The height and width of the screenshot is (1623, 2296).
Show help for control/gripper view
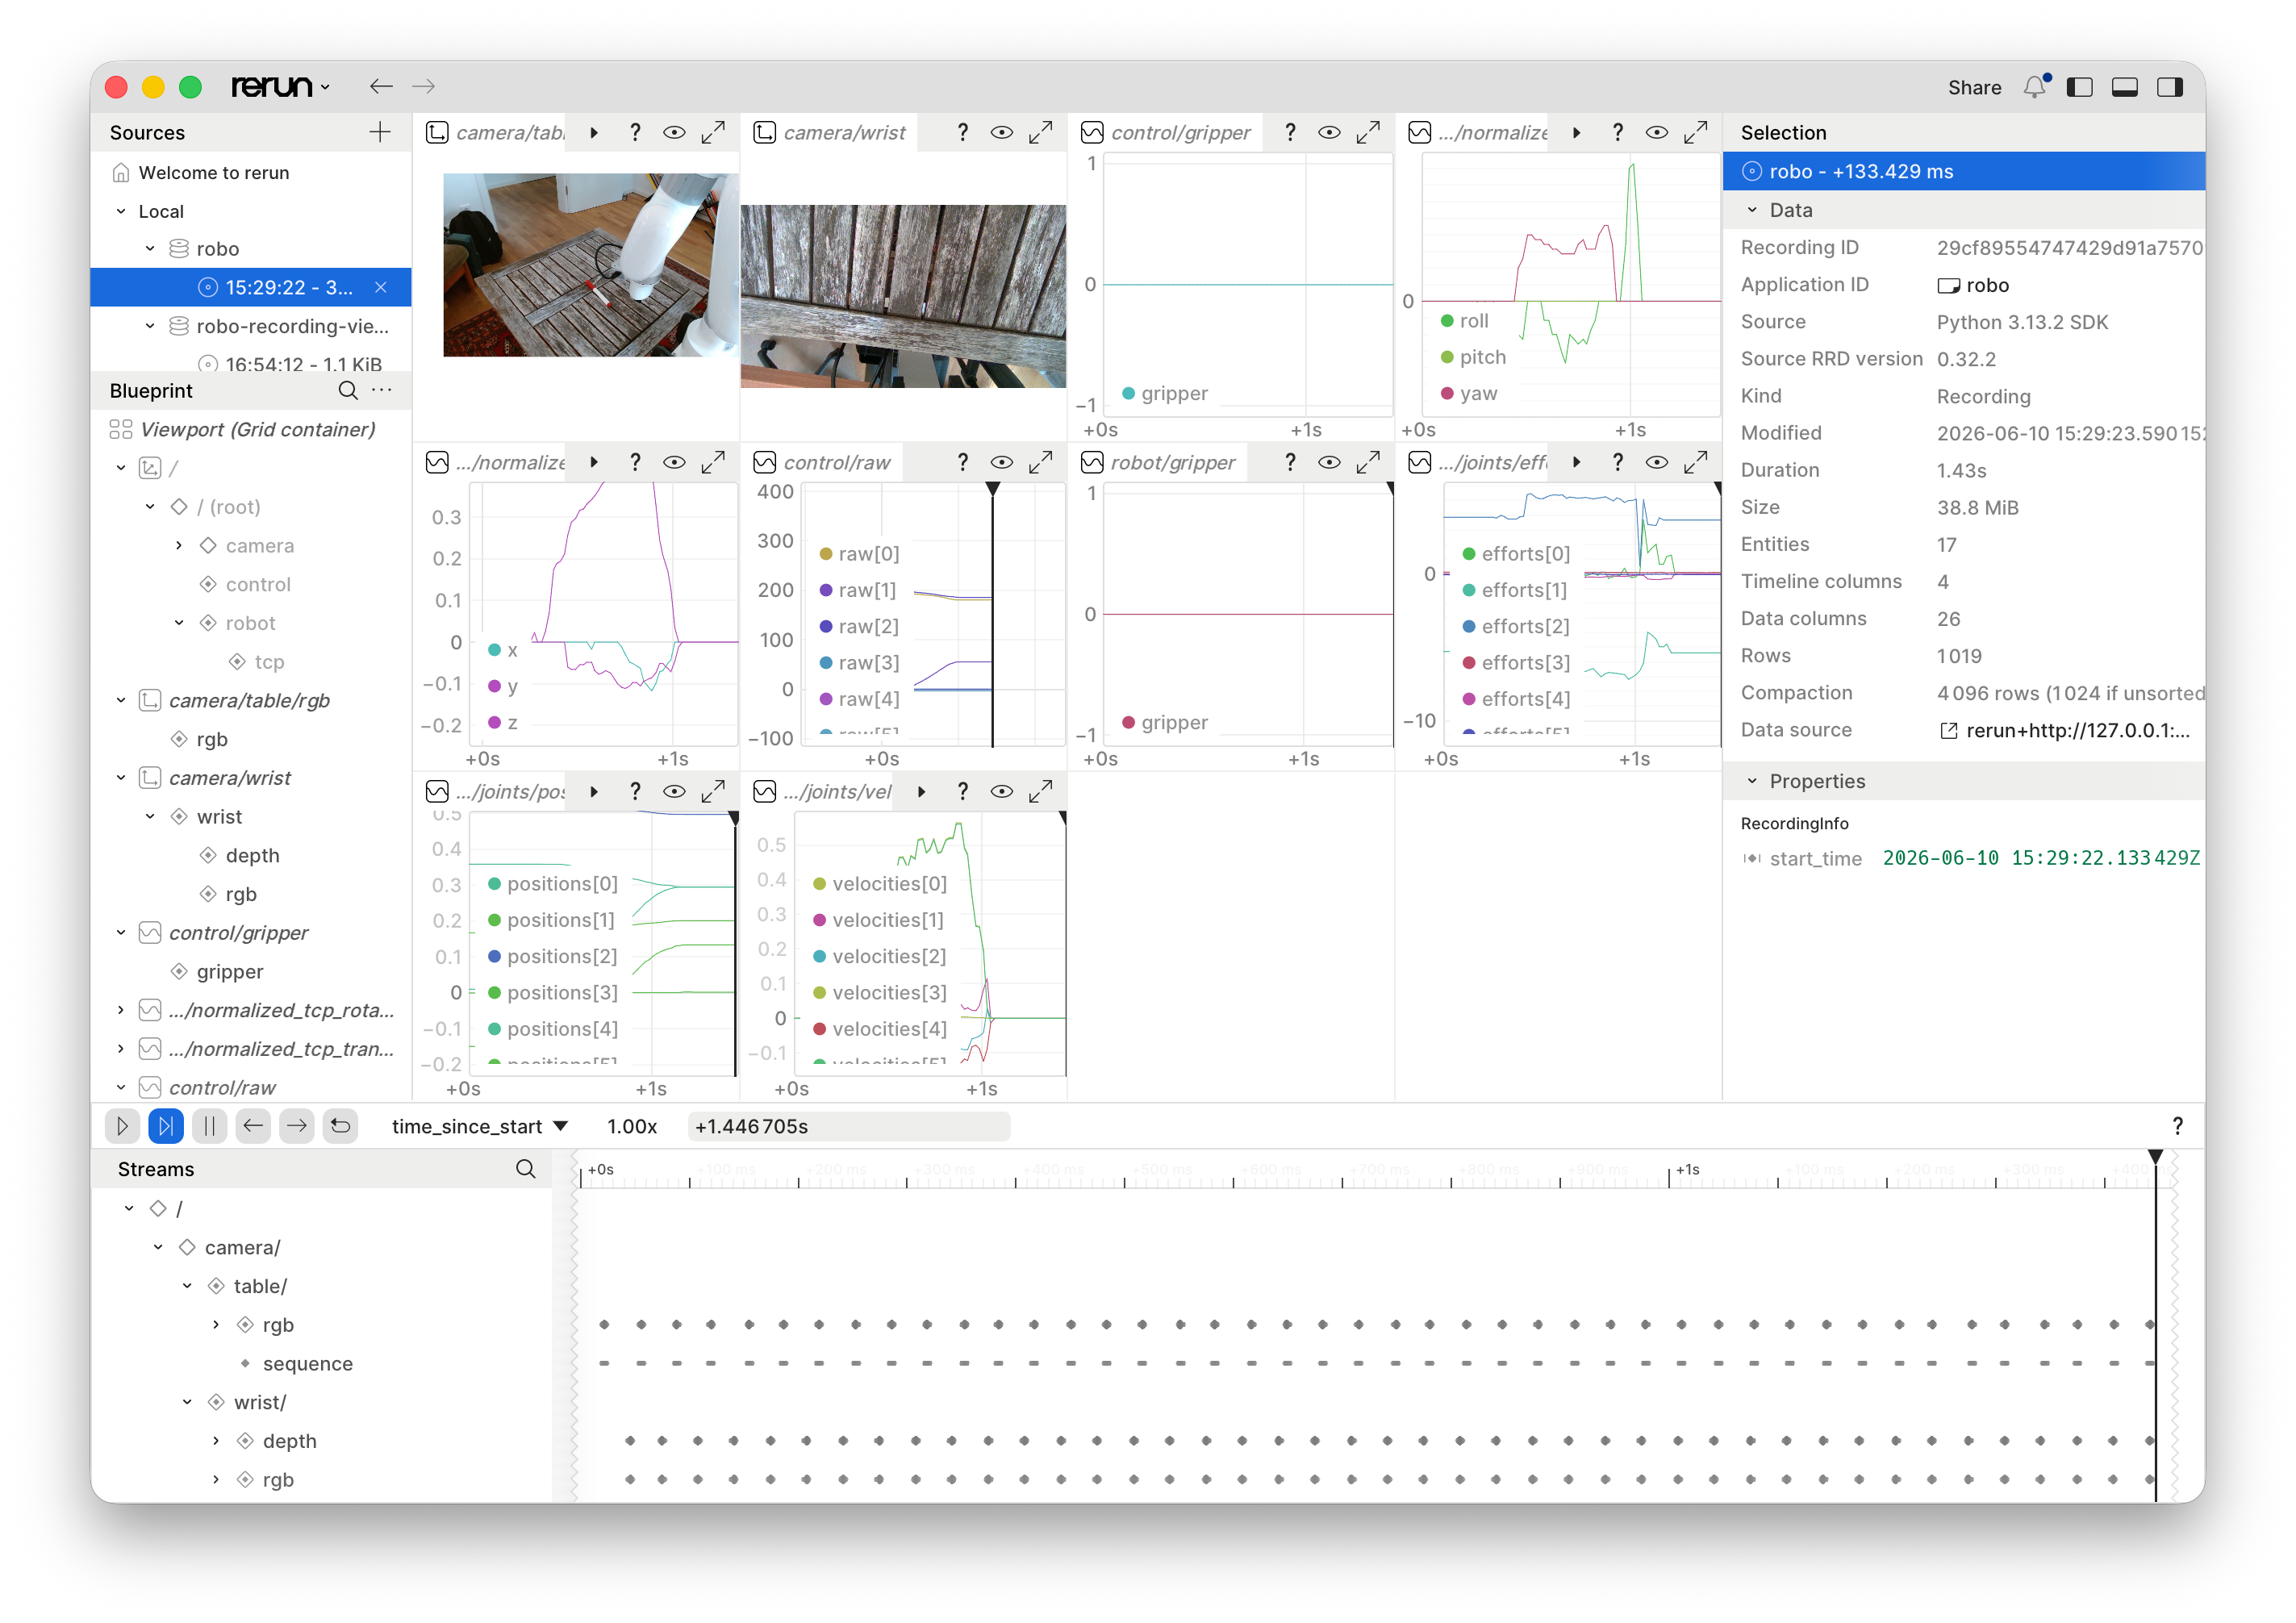(x=1290, y=132)
